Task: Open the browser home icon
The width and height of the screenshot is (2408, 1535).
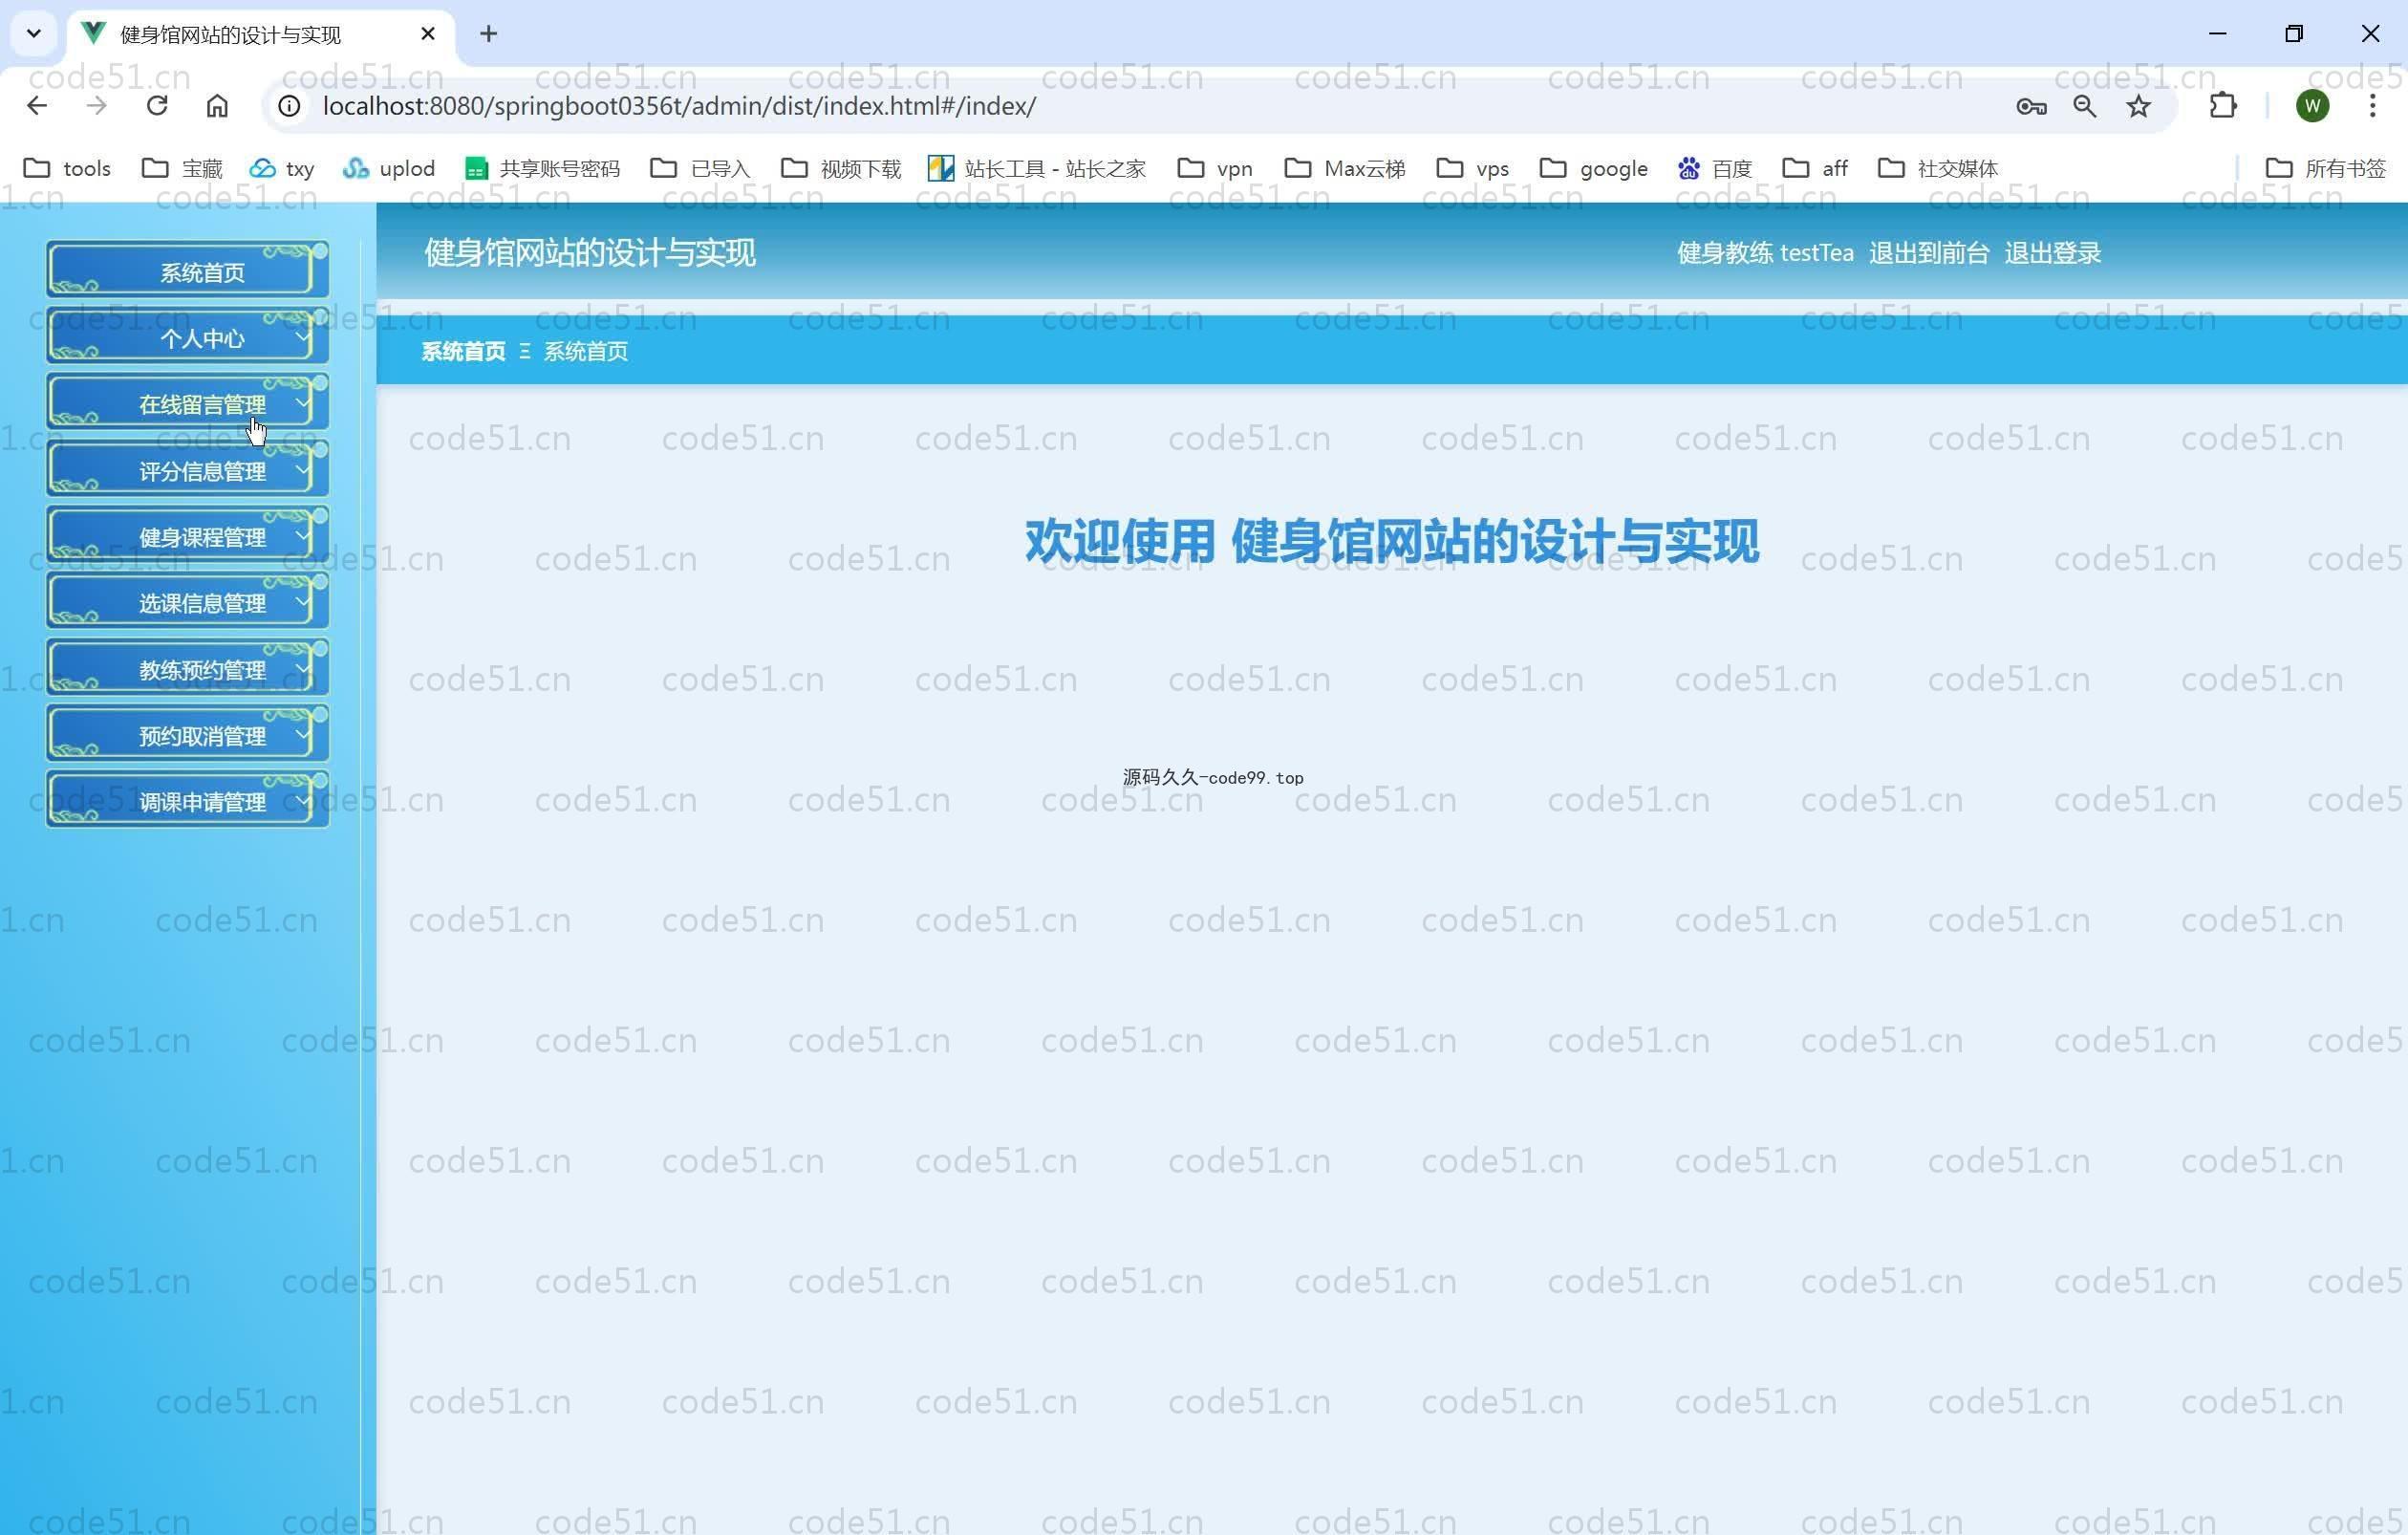Action: point(217,106)
